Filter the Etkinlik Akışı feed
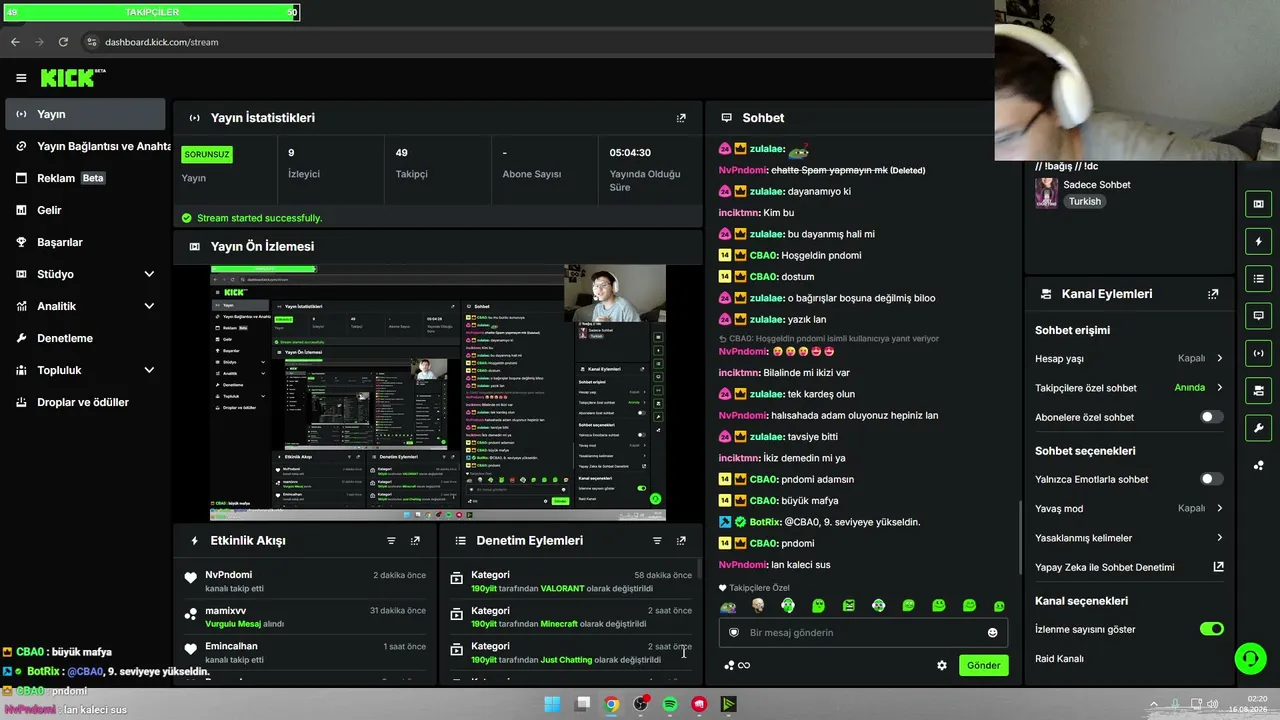The image size is (1280, 720). point(391,541)
